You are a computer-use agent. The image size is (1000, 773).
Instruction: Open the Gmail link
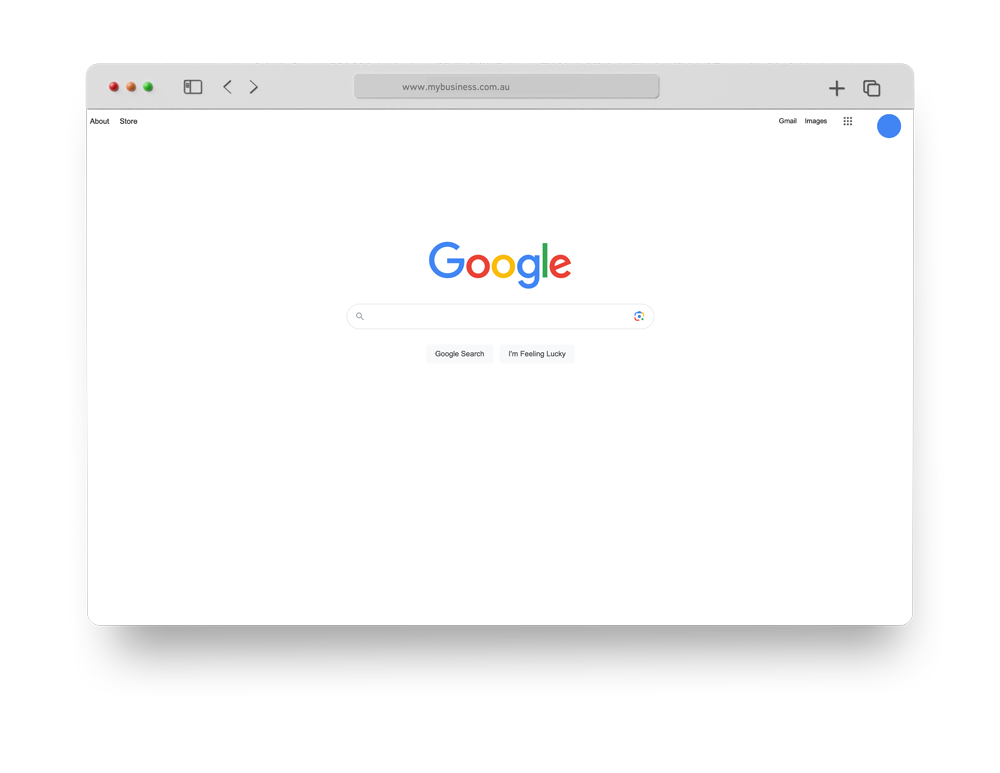[787, 121]
